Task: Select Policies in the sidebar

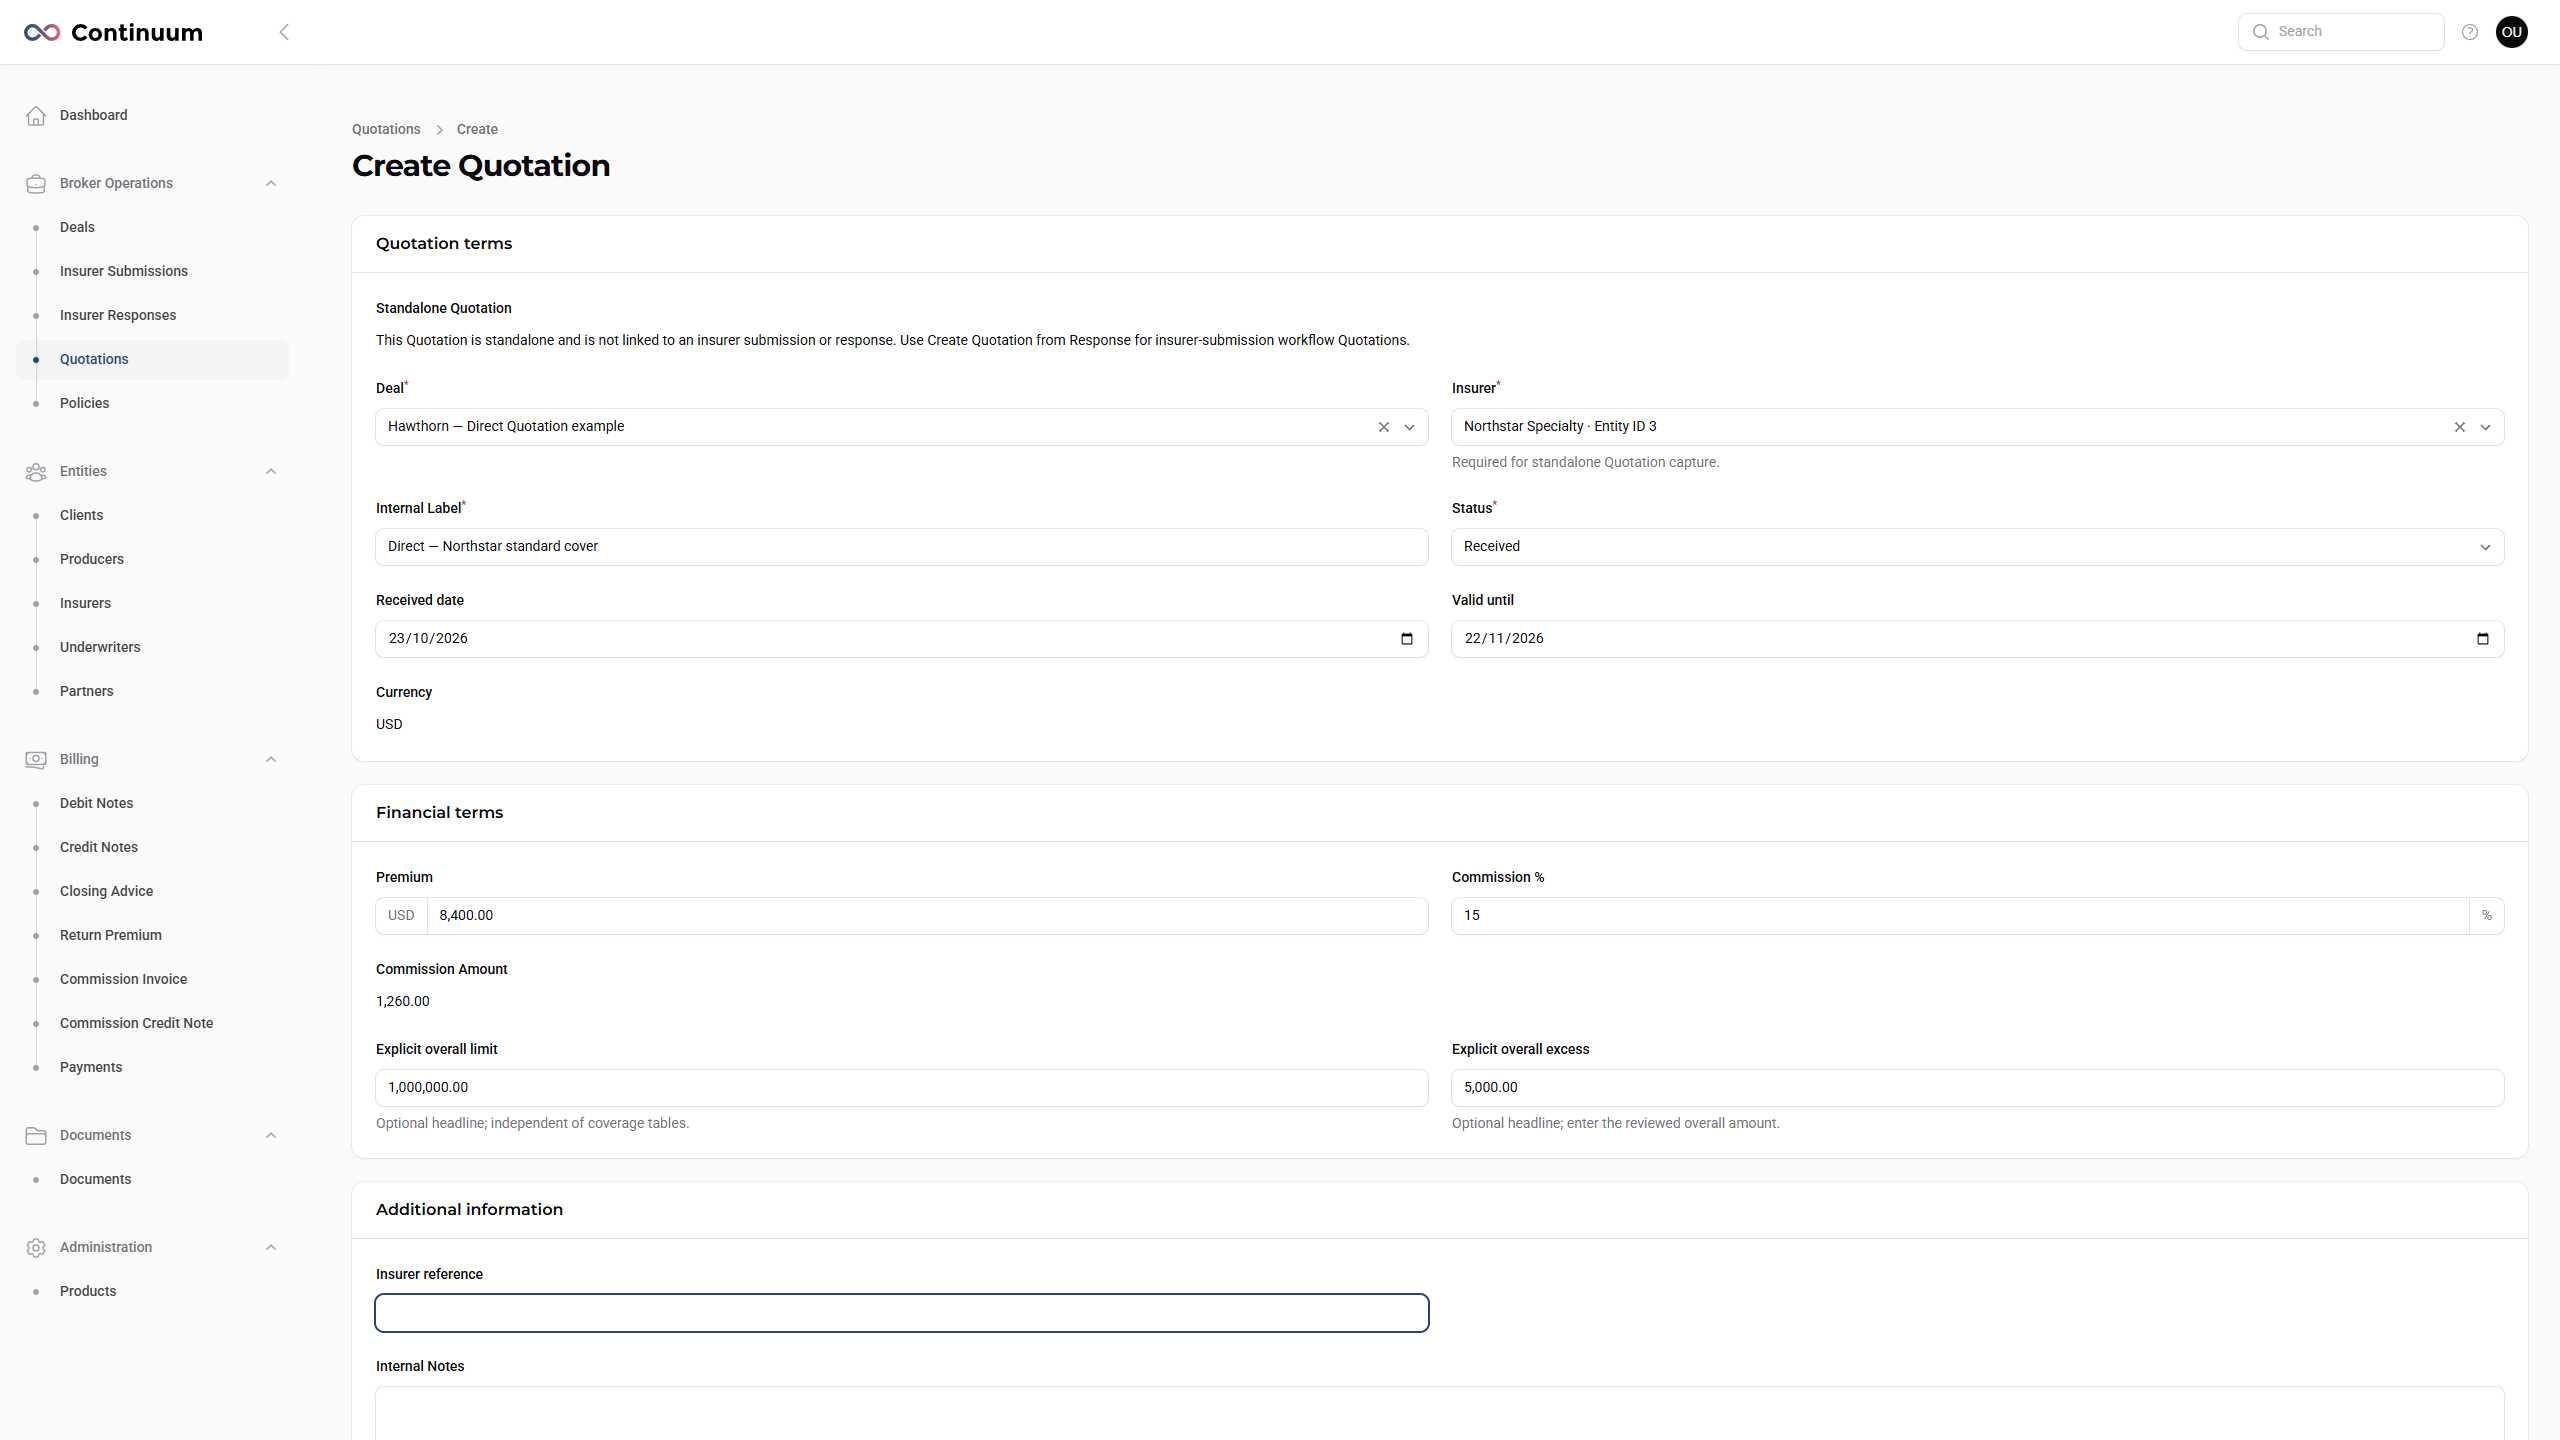Action: point(85,403)
